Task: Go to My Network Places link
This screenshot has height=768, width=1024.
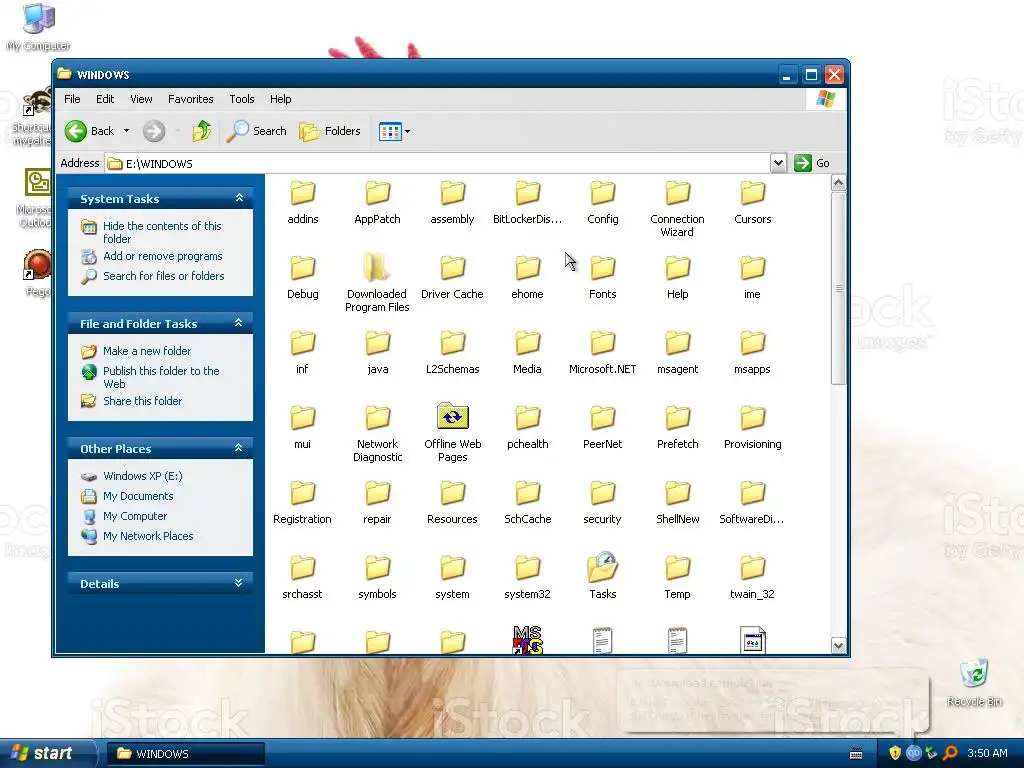Action: (148, 536)
